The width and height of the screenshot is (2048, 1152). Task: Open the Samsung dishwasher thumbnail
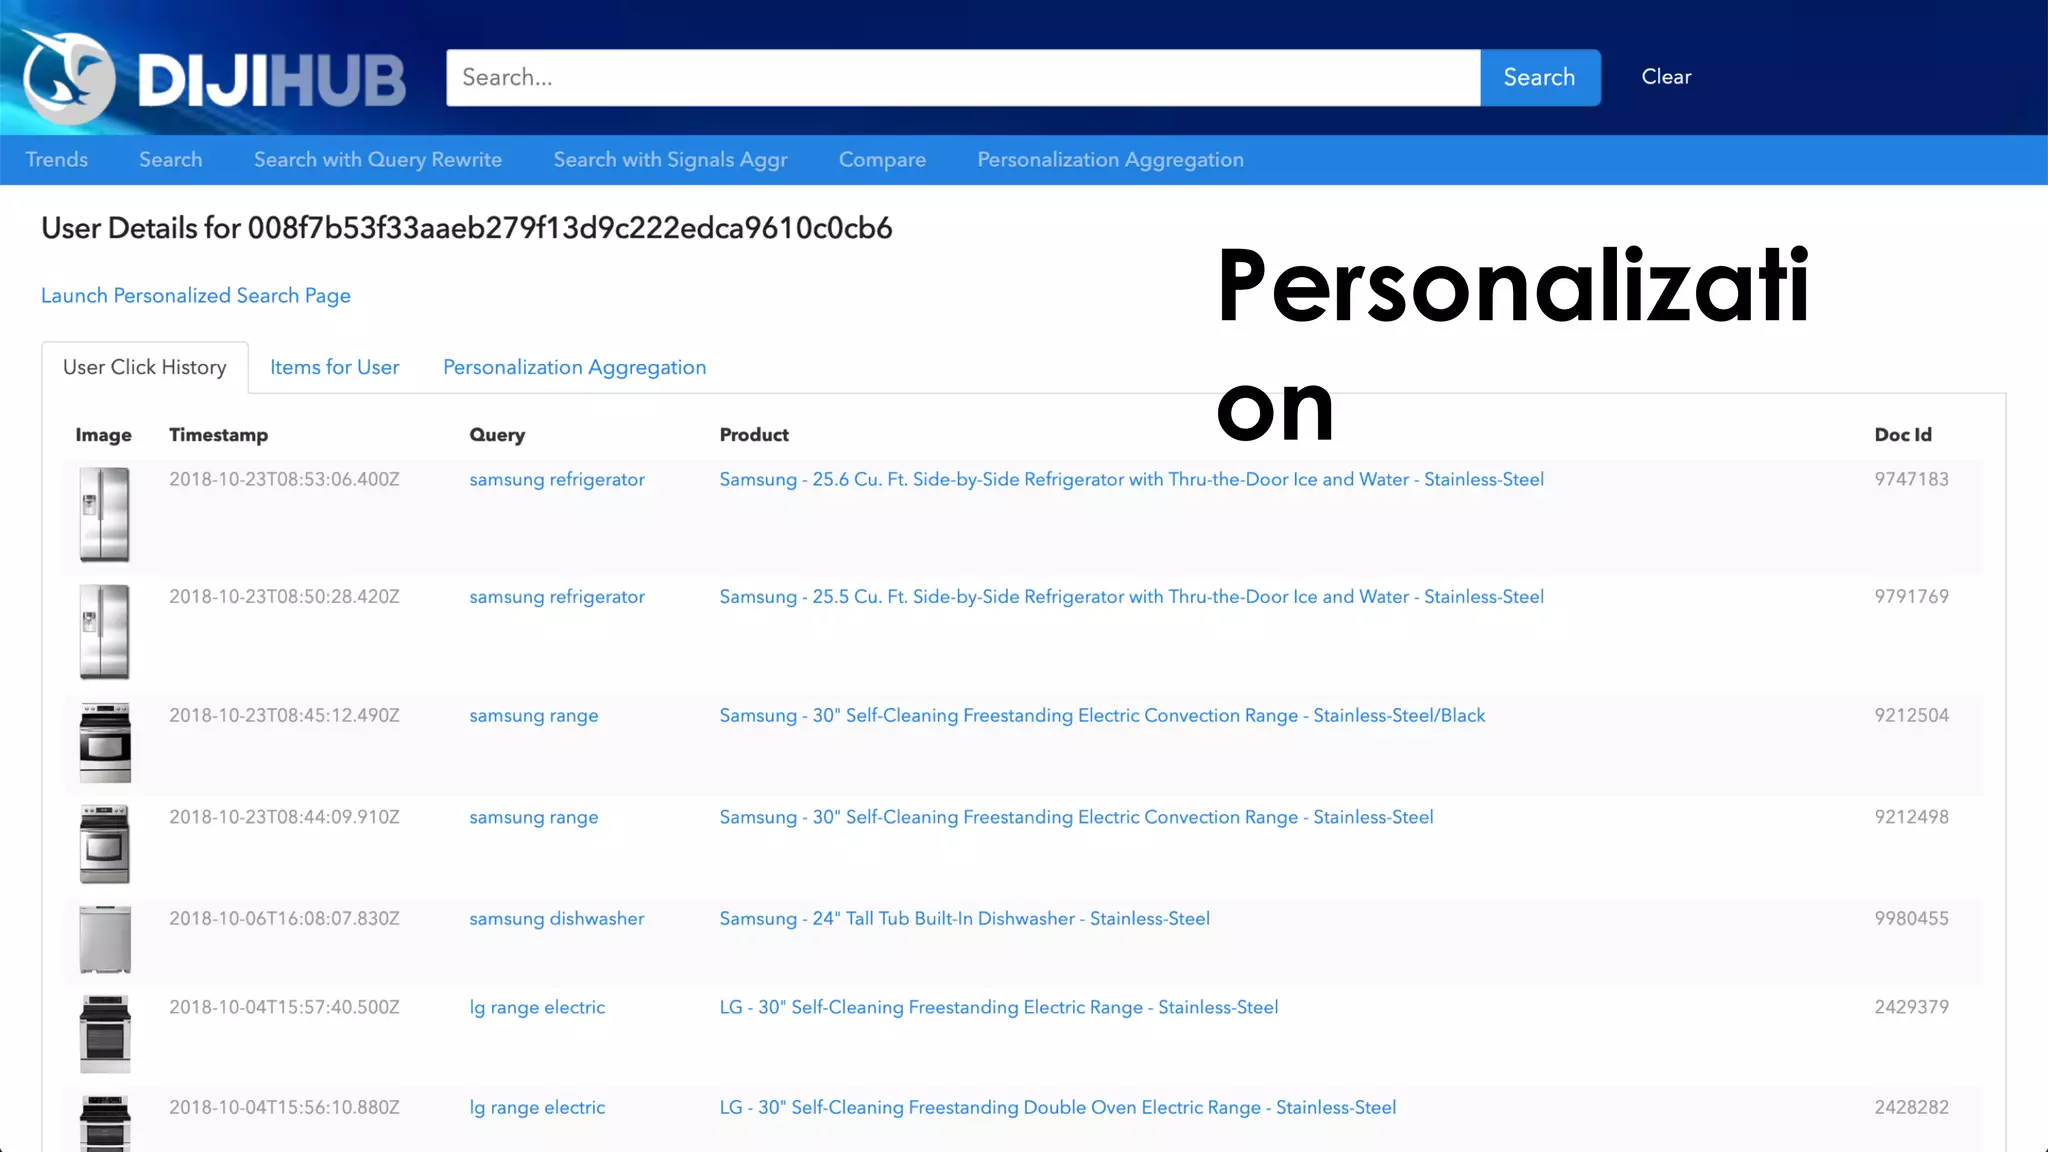pos(105,939)
